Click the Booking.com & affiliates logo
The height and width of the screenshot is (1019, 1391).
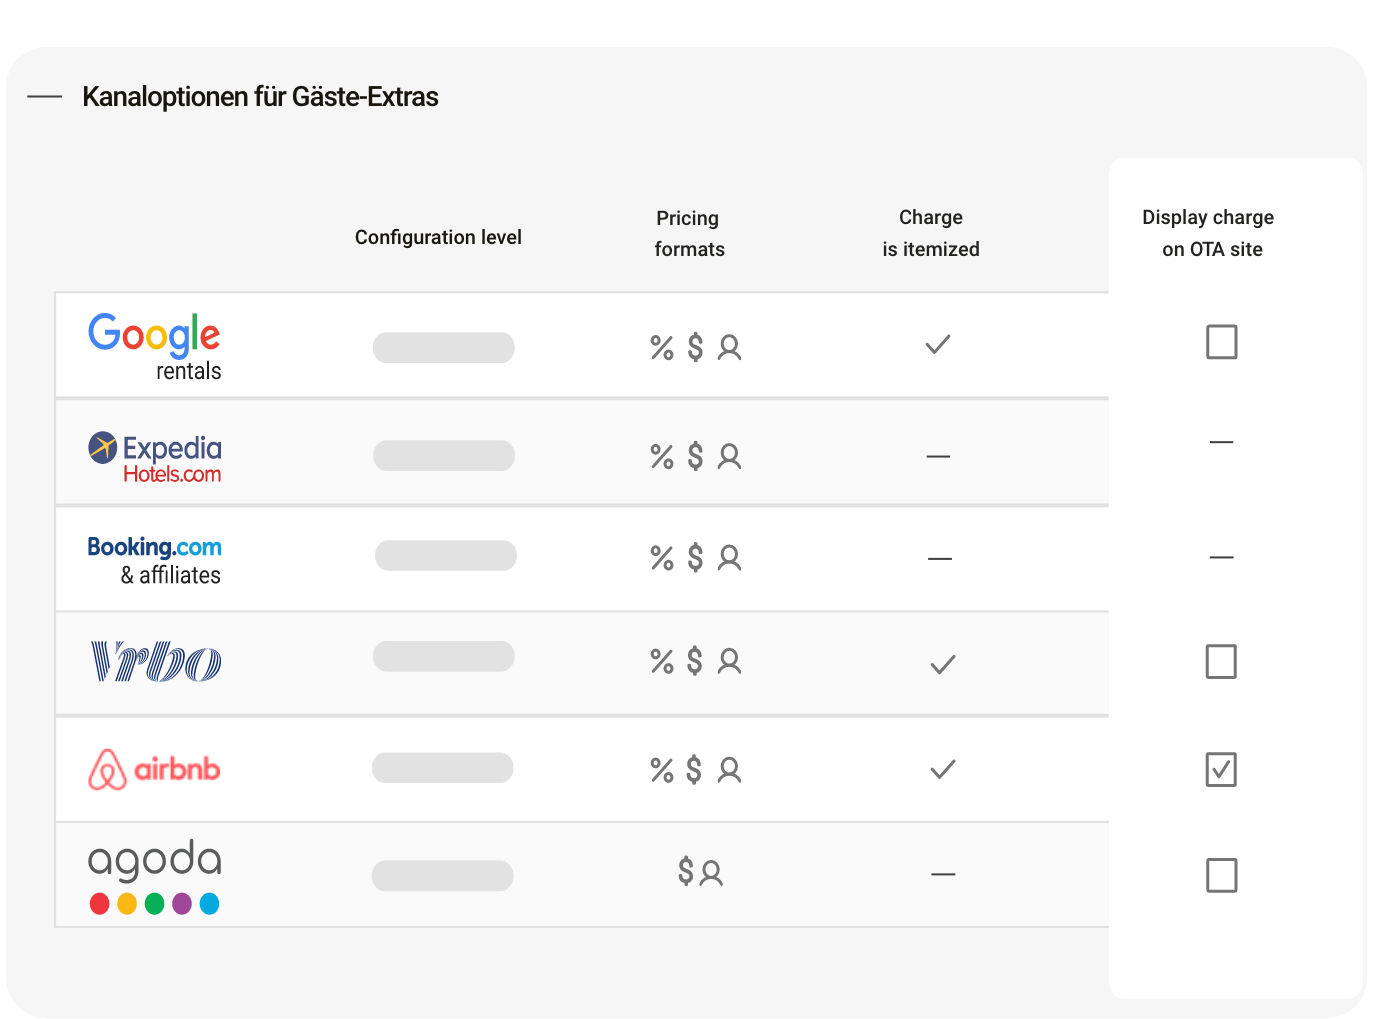click(x=154, y=559)
